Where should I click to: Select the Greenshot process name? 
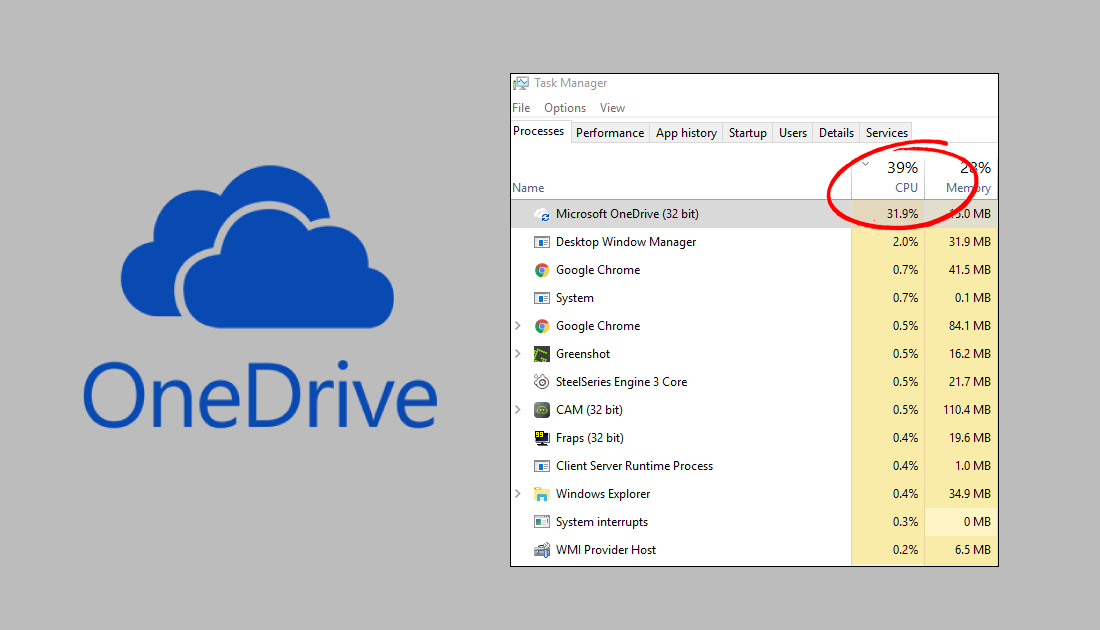pyautogui.click(x=583, y=354)
